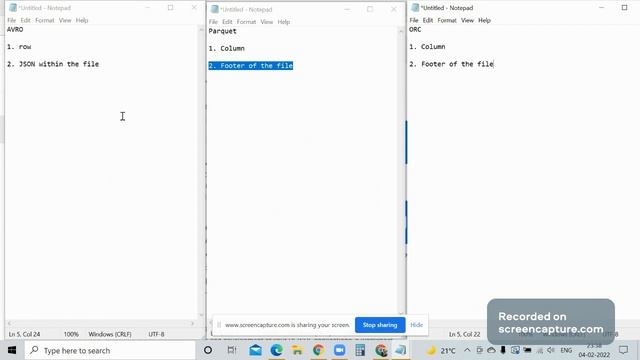Open the Windows Start menu
The width and height of the screenshot is (640, 360).
[x=12, y=350]
